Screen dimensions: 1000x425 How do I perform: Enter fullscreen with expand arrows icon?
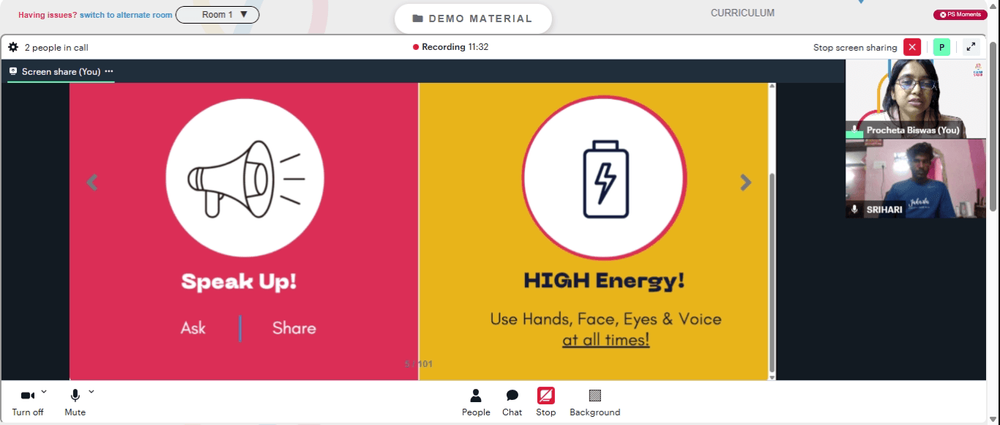[x=971, y=47]
